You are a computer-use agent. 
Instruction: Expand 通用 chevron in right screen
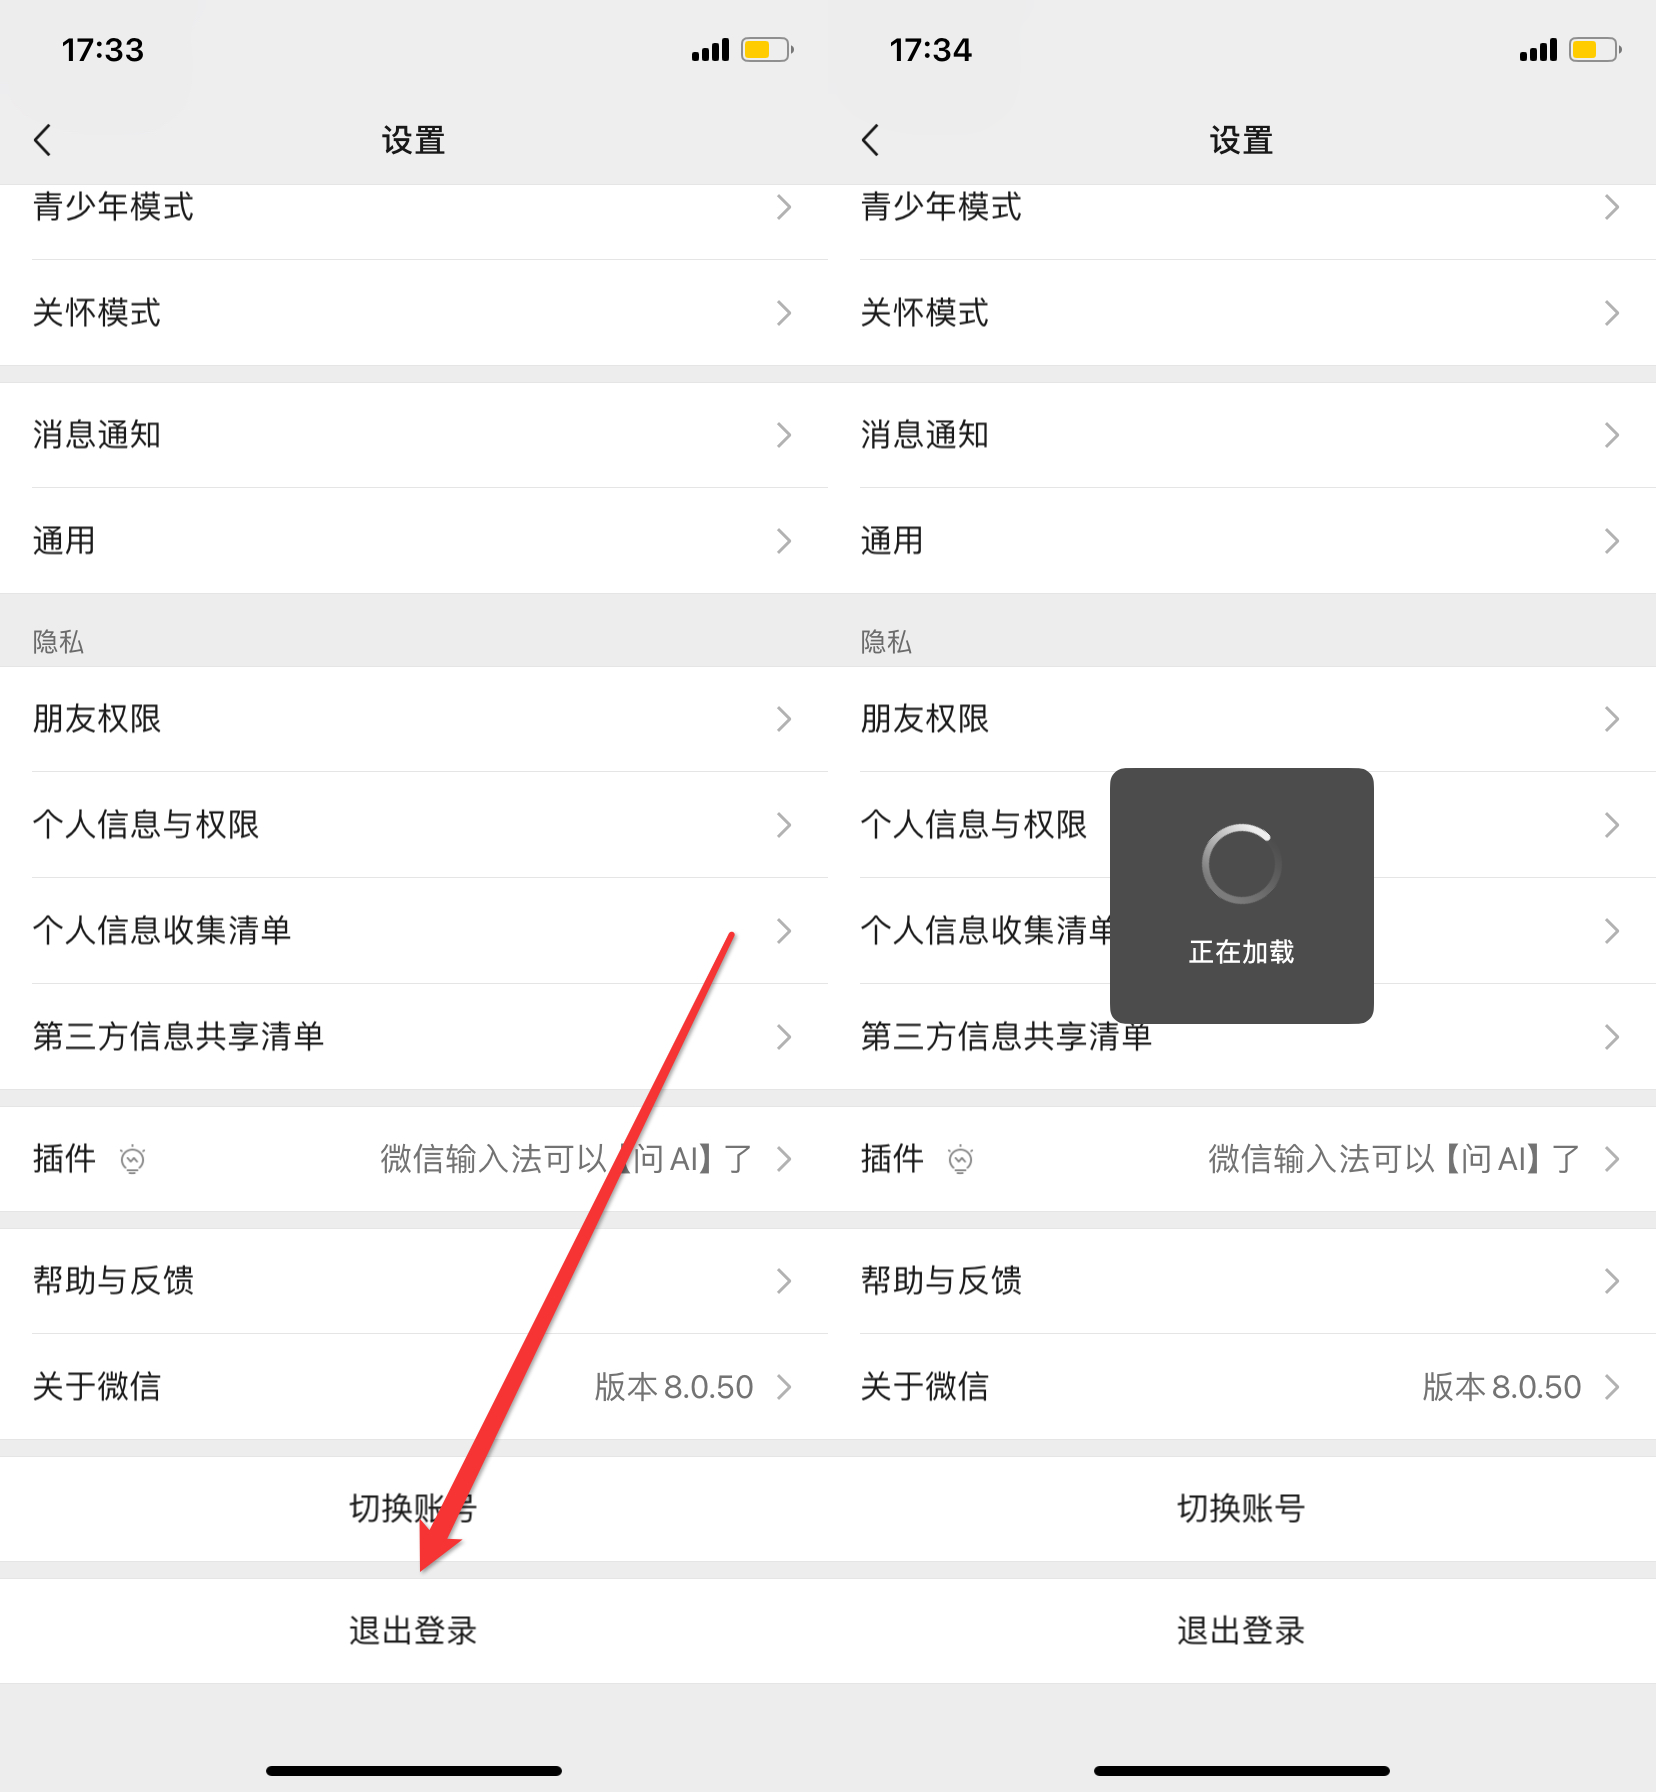1612,541
